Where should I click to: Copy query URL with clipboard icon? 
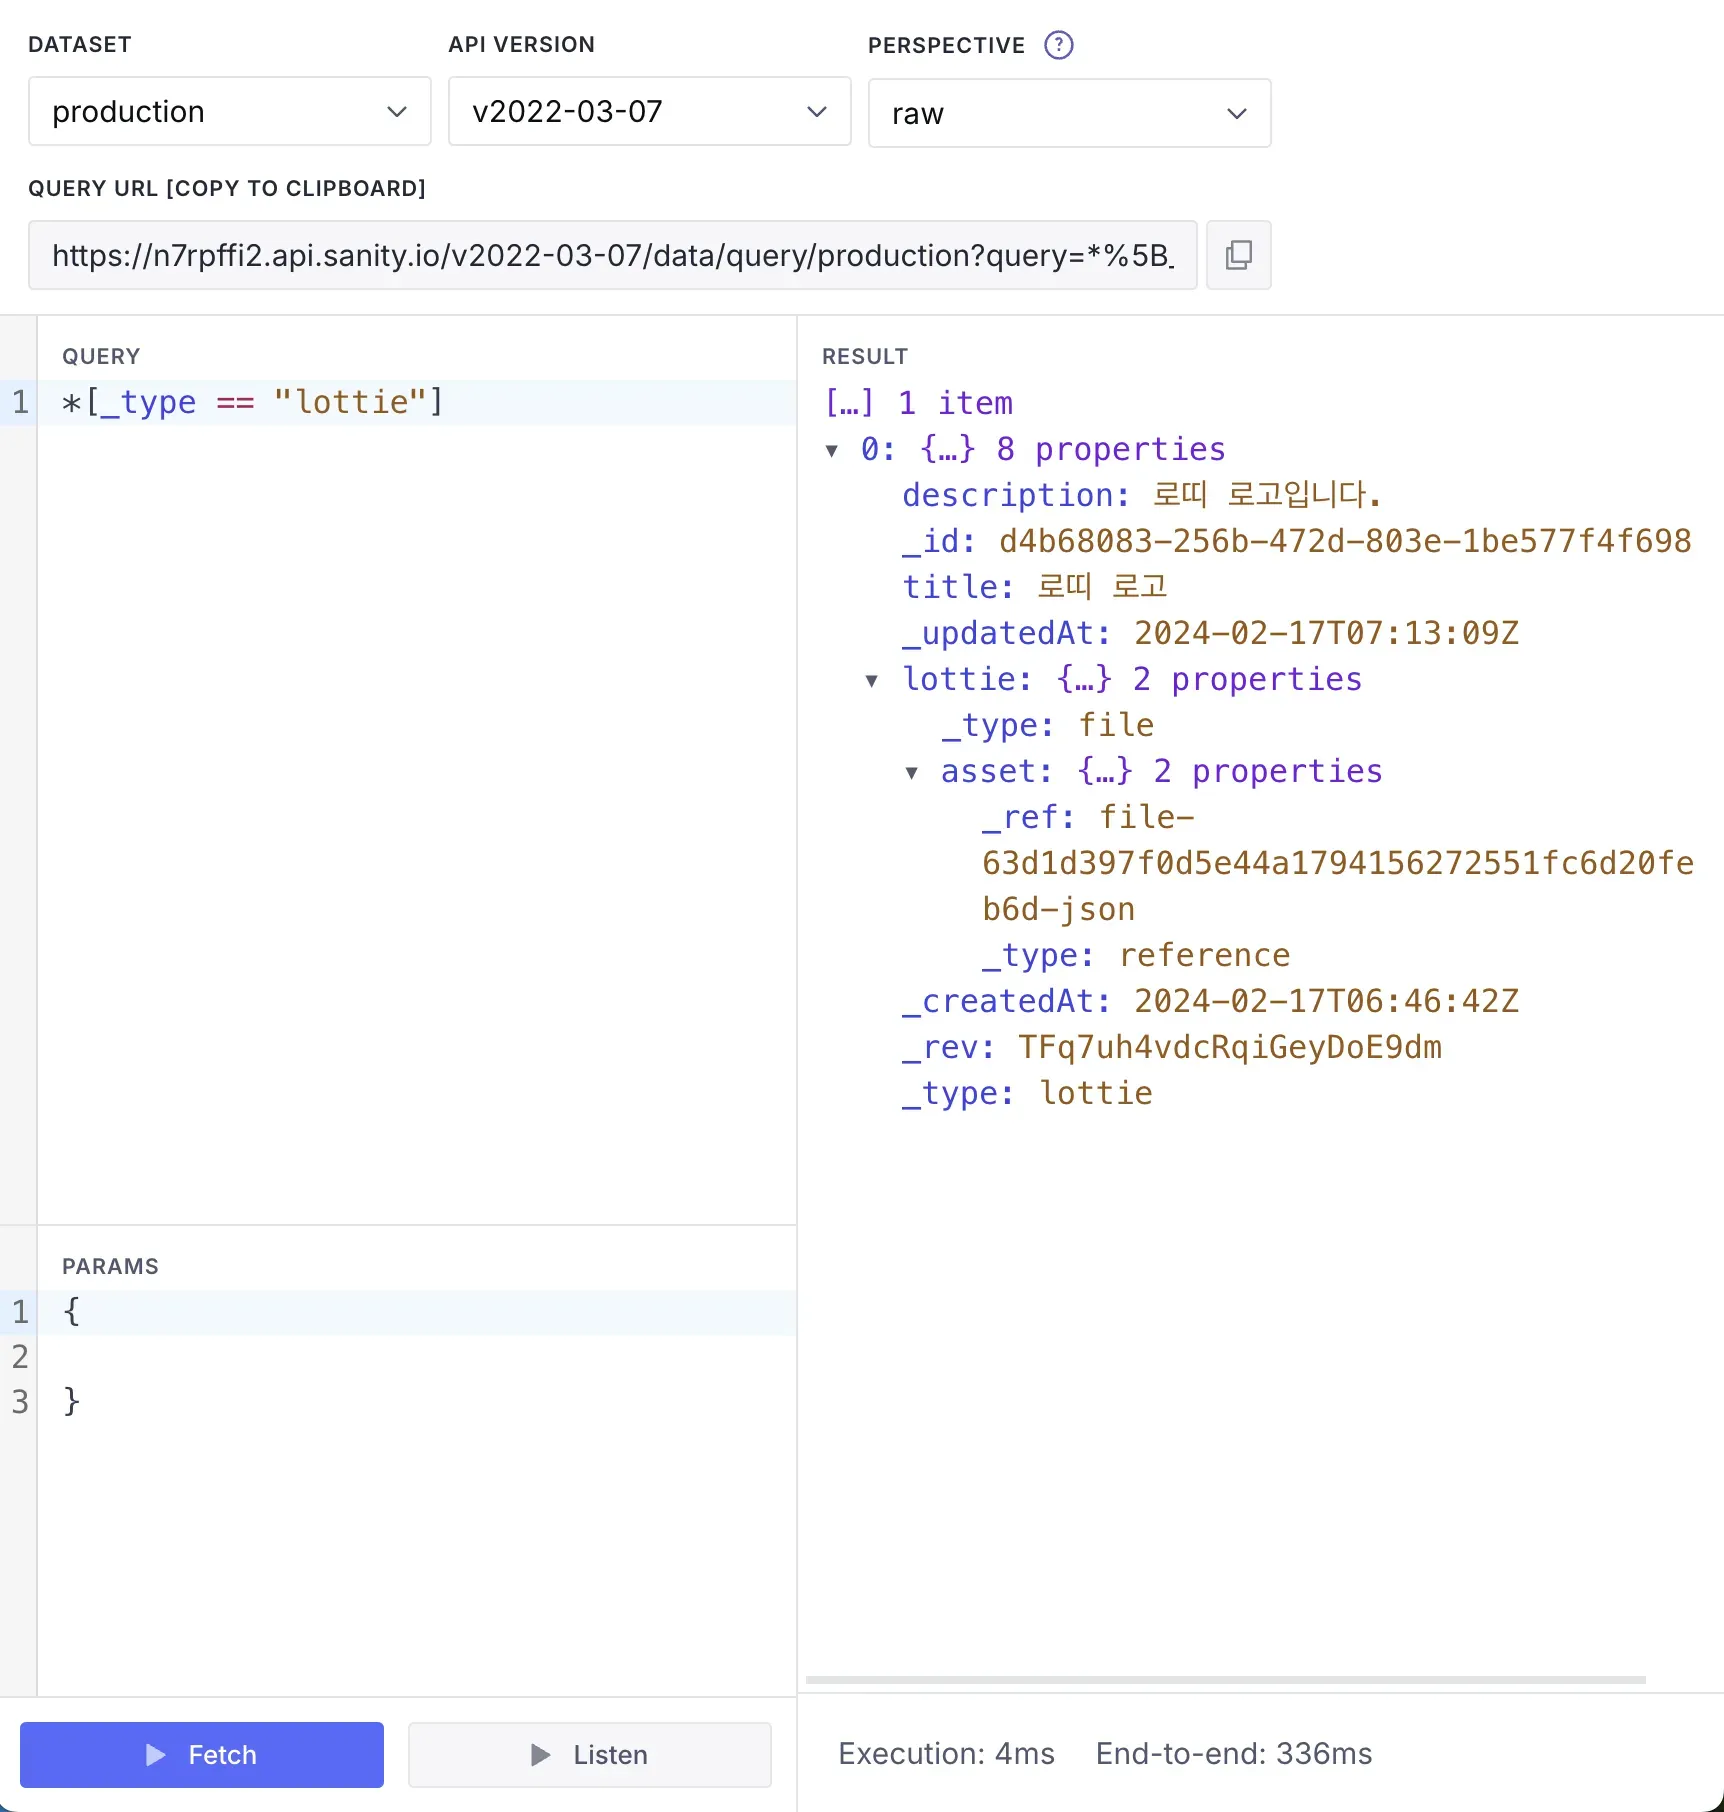click(x=1238, y=255)
